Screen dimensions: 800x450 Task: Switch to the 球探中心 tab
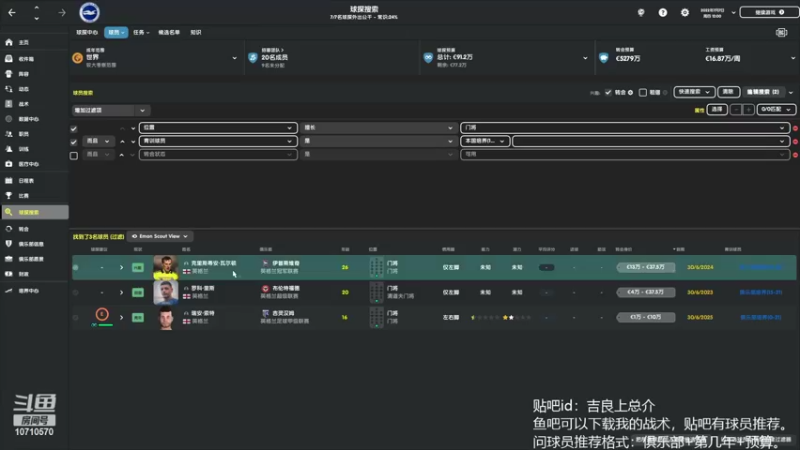[x=87, y=32]
